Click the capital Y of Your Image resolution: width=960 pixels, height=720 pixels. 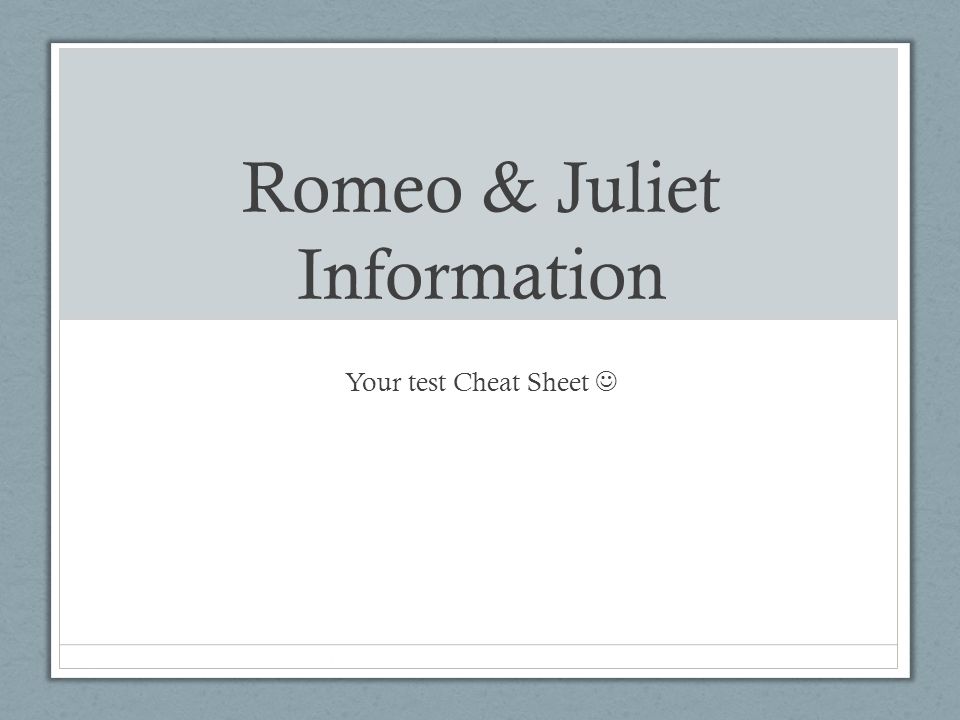(x=355, y=381)
